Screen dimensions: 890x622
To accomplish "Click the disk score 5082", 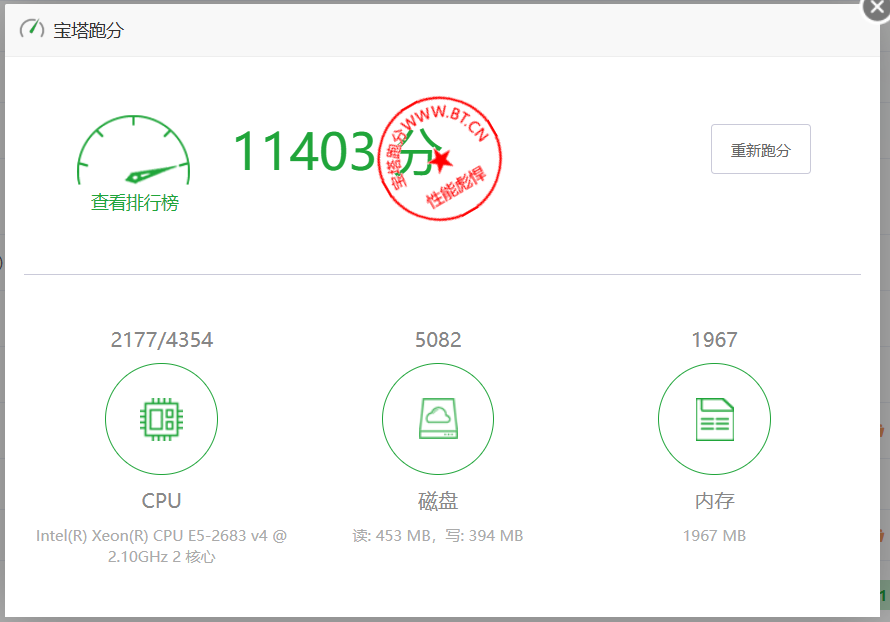I will tap(438, 340).
